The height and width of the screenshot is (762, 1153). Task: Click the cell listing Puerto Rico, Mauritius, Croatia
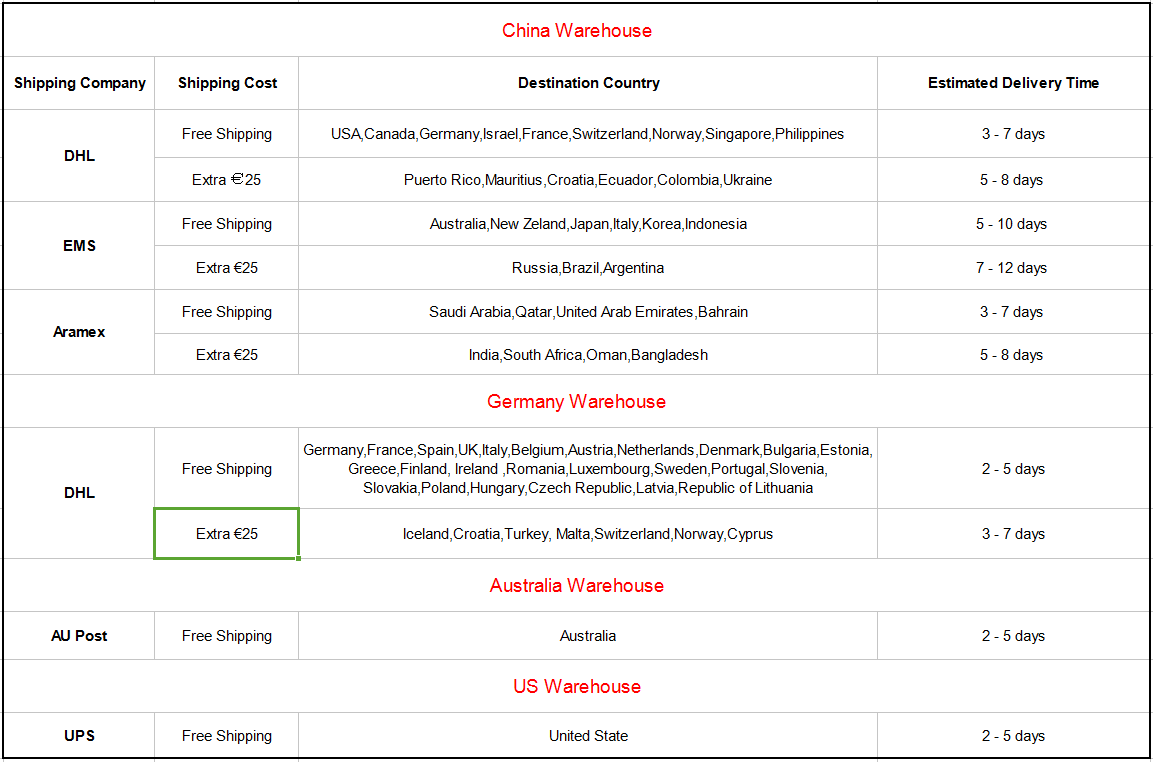pyautogui.click(x=588, y=180)
